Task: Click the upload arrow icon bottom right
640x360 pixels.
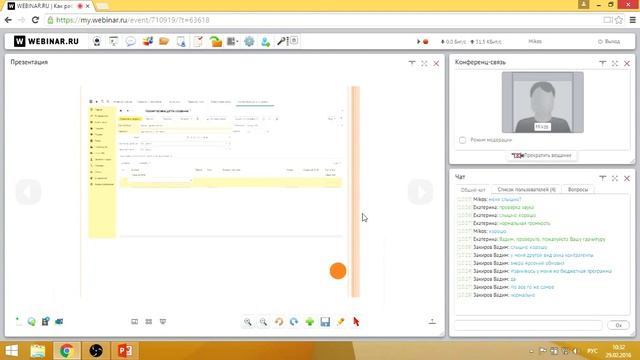Action: point(432,322)
